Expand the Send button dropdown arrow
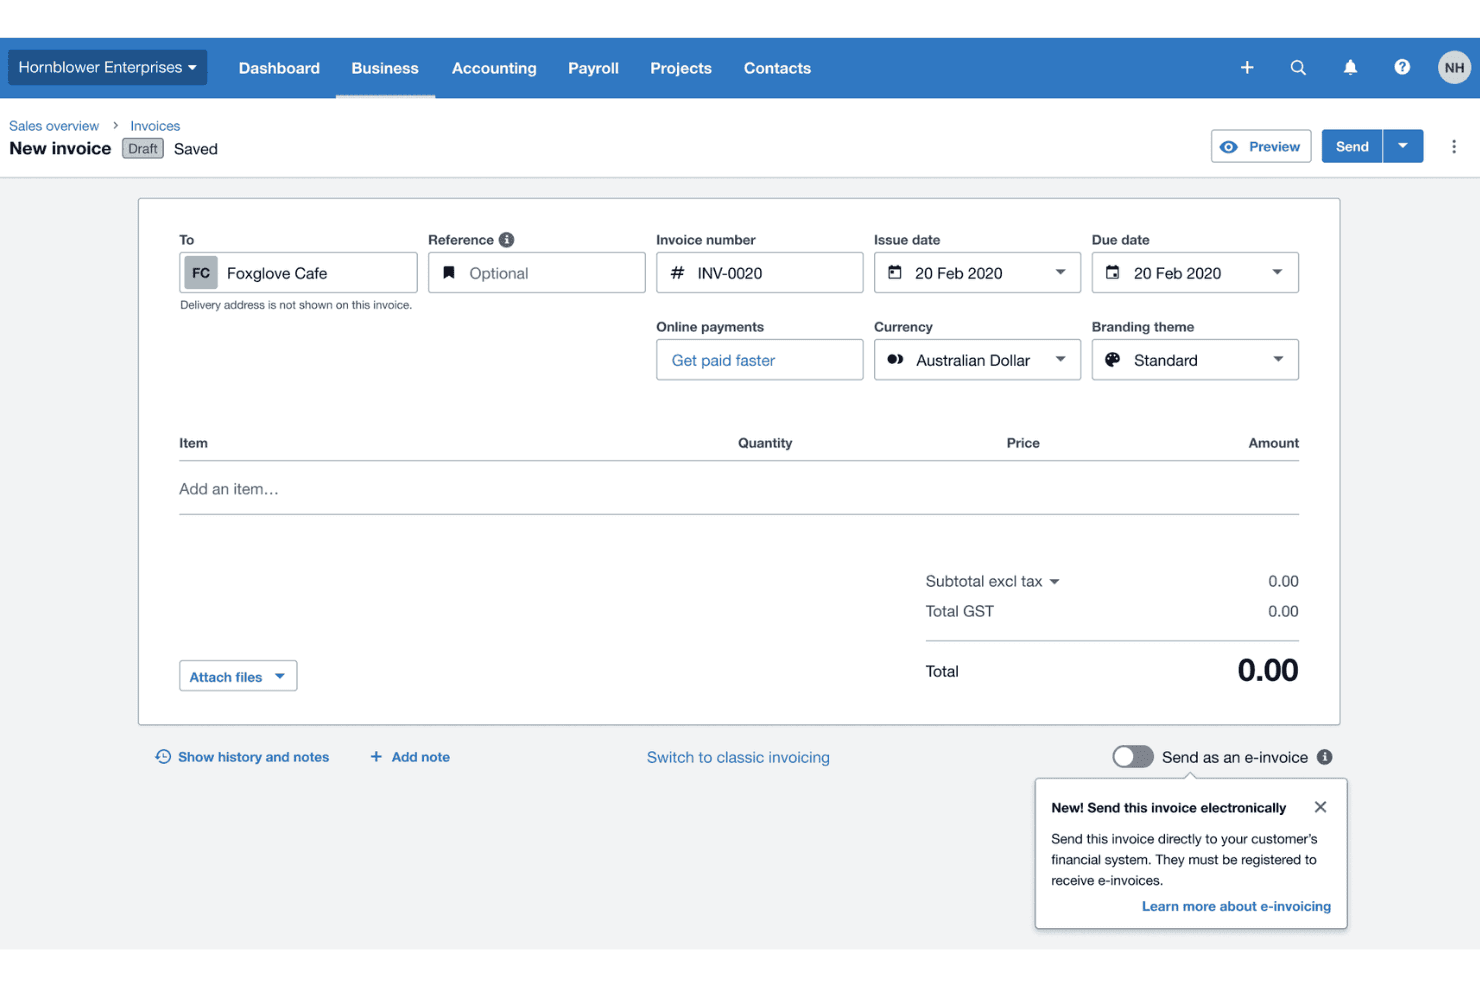 coord(1403,146)
